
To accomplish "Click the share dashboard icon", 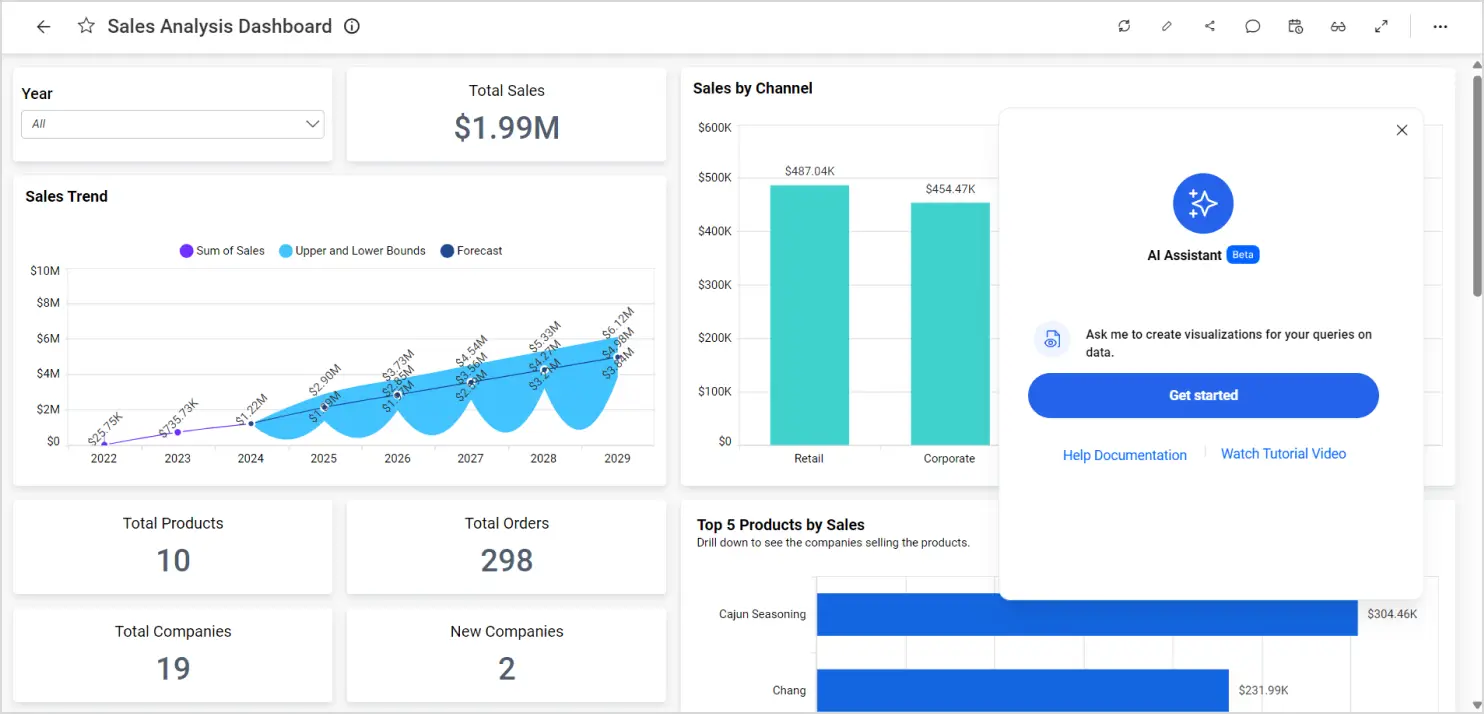I will coord(1210,27).
